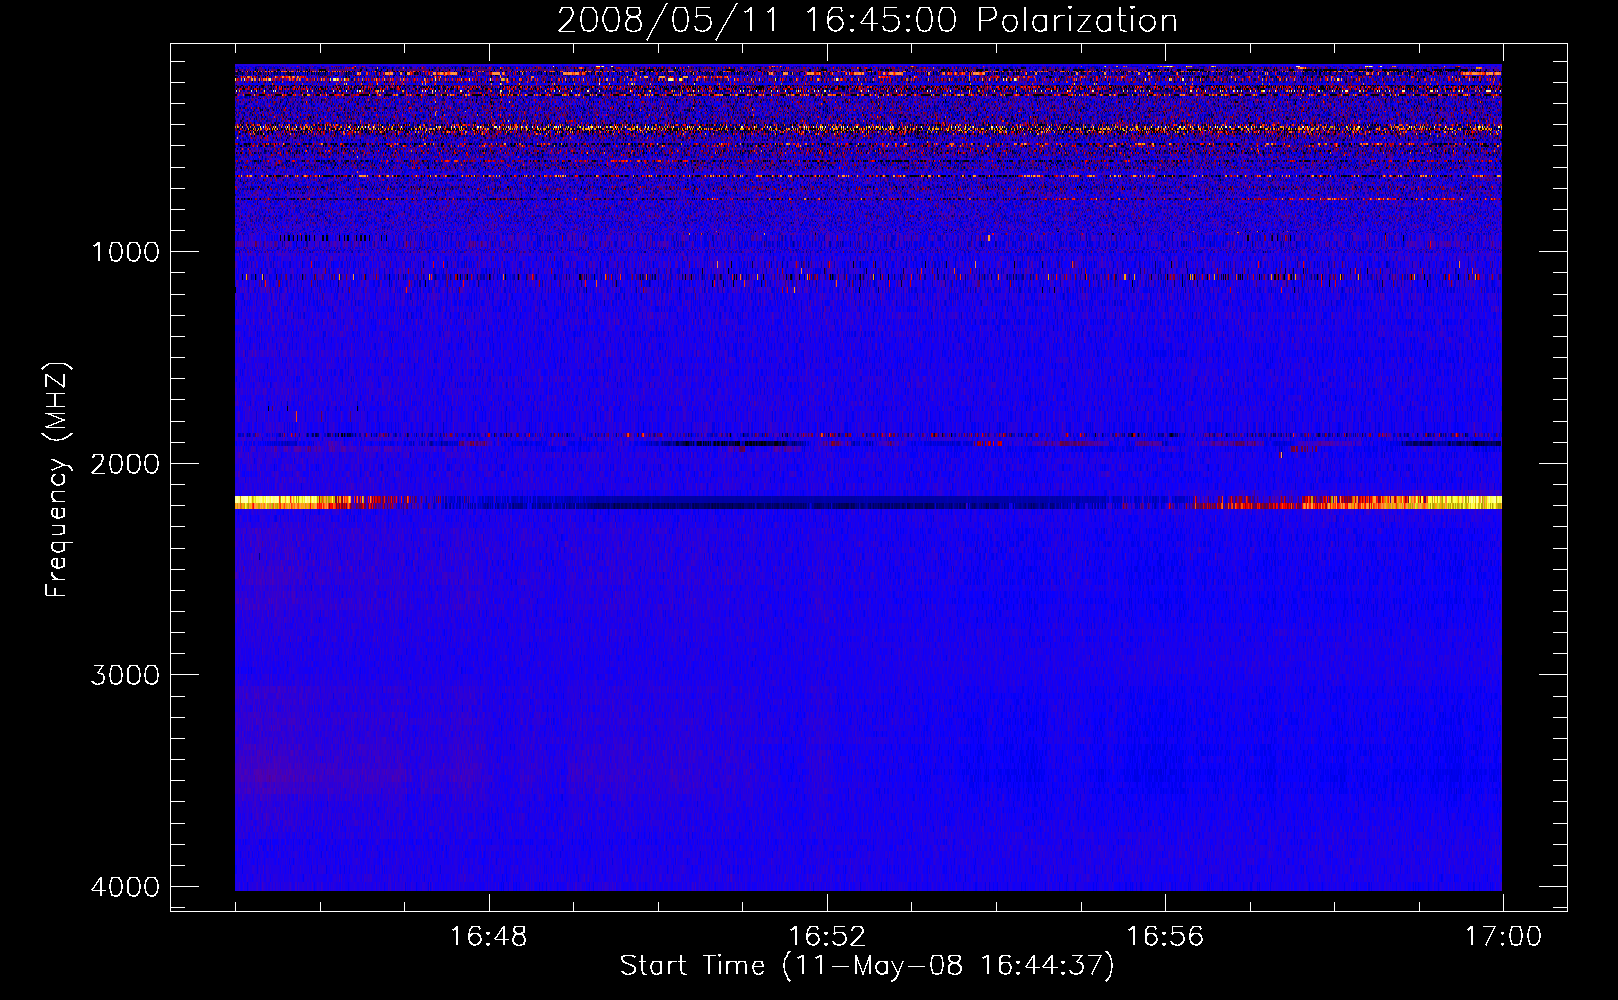Select the 'Start Time (11-May-08 16:44:37)' label
Screen dimensions: 1618x1000
[x=867, y=966]
